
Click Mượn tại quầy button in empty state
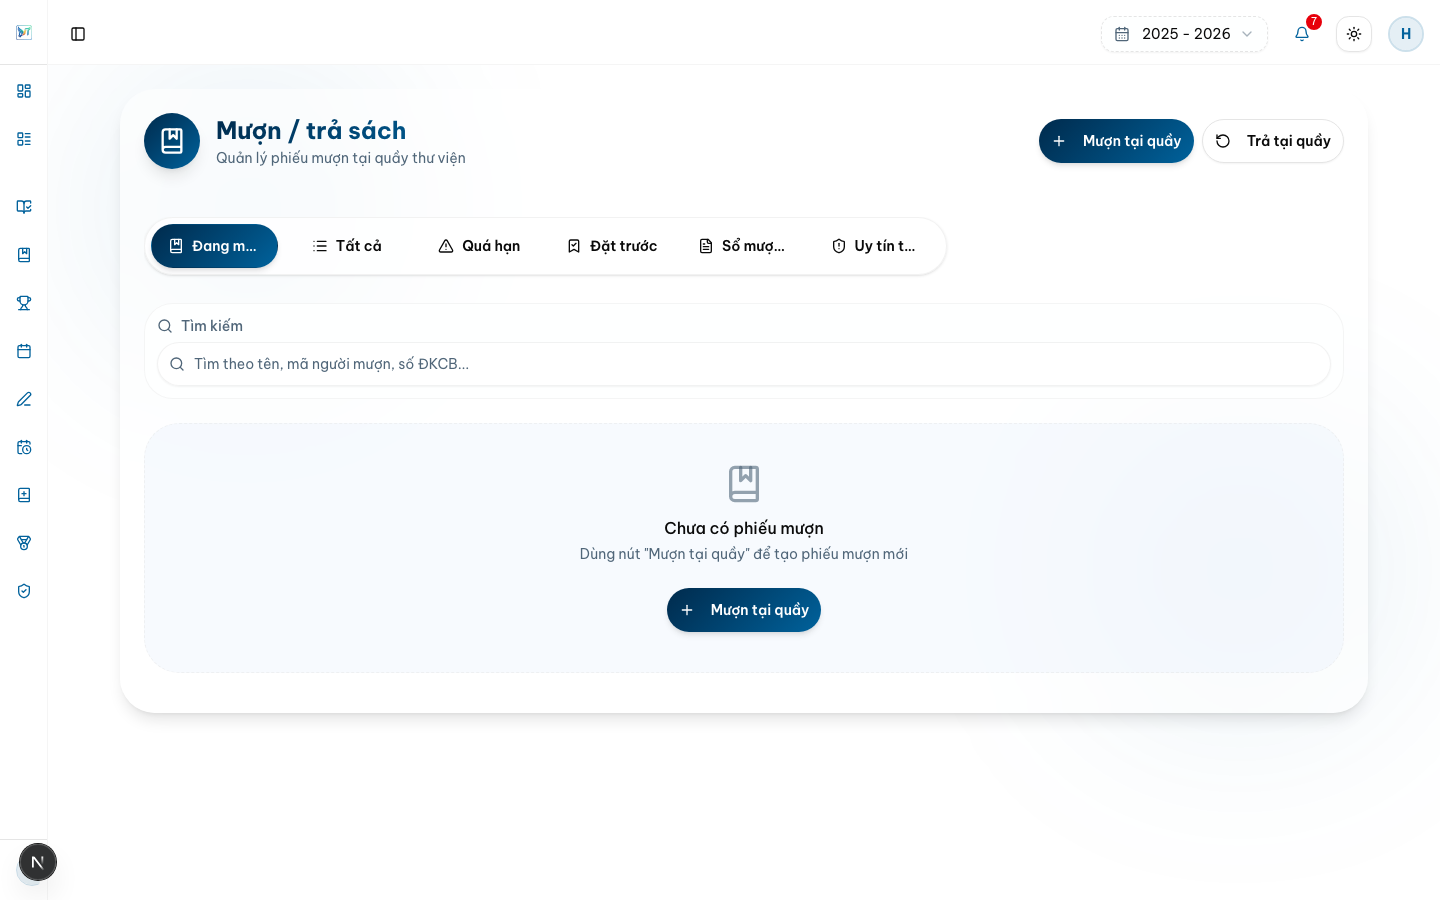[x=744, y=610]
